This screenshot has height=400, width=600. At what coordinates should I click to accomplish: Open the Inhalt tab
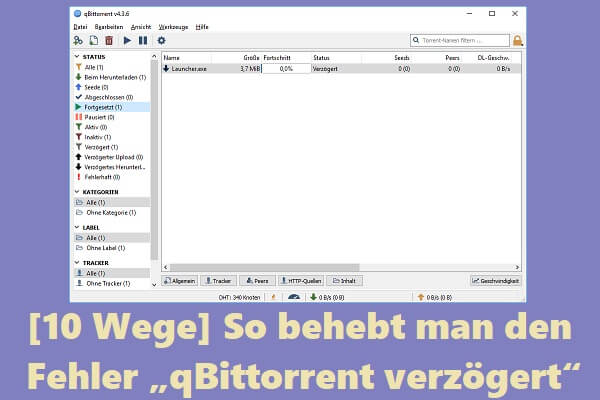(344, 281)
